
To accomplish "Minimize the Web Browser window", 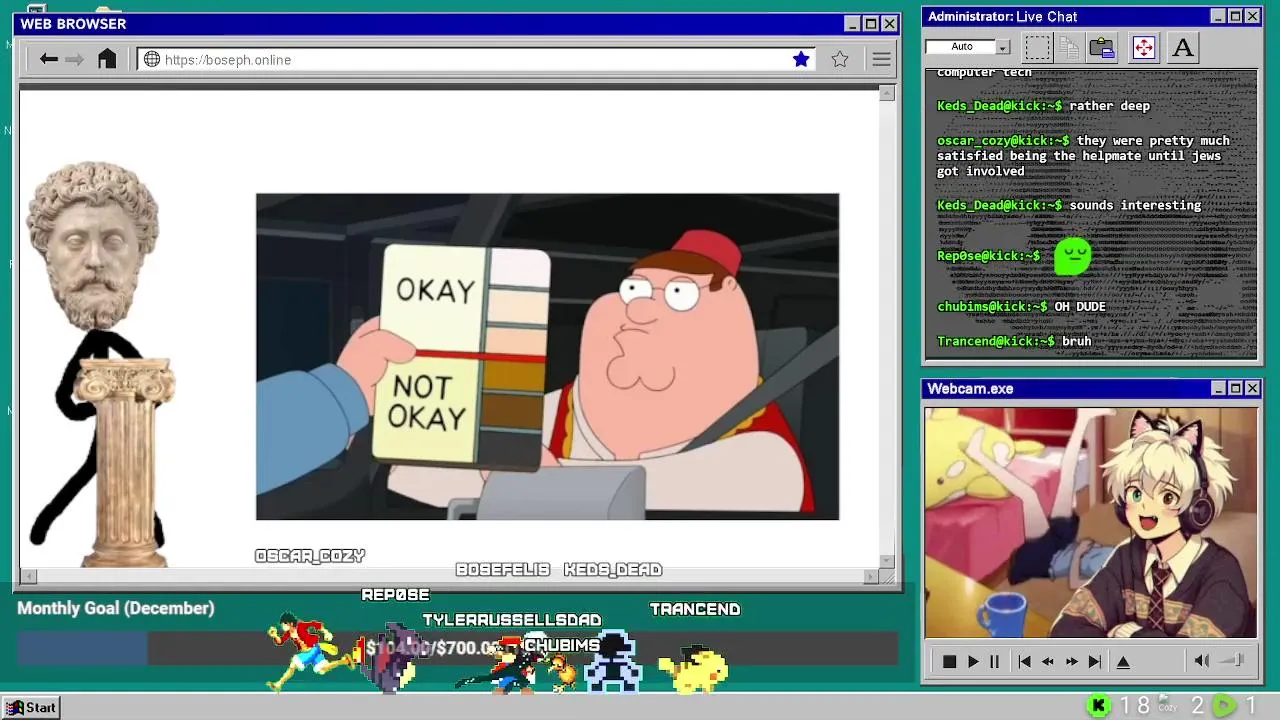I will (852, 24).
